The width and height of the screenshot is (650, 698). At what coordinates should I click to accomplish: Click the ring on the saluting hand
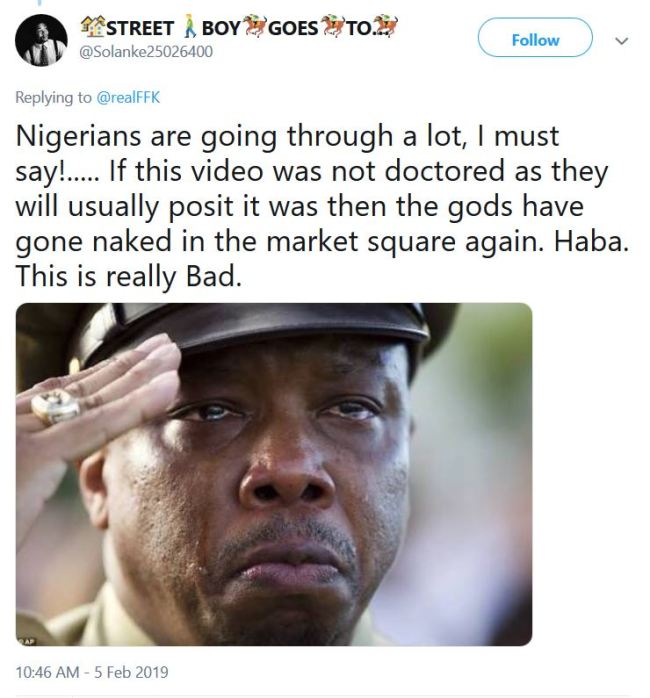[55, 407]
